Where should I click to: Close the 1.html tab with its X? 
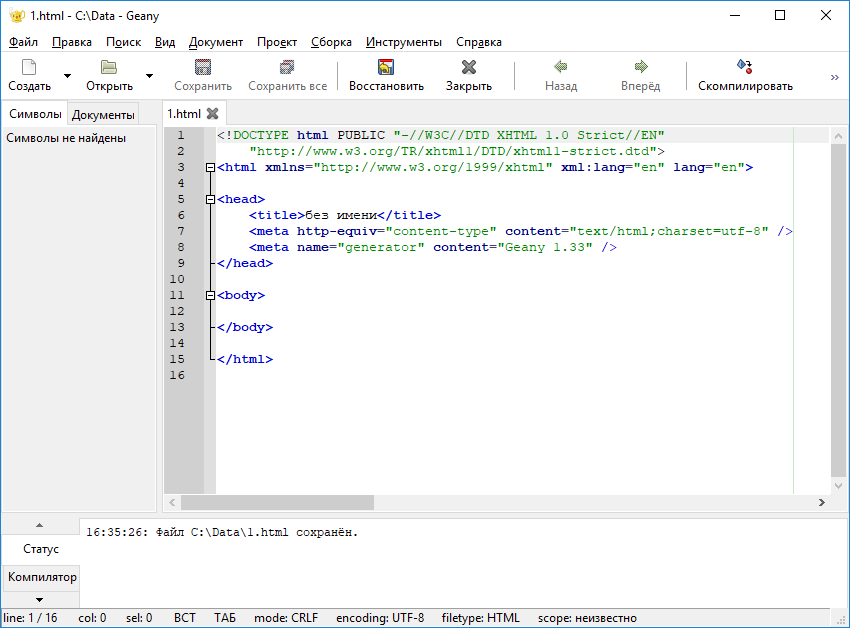coord(212,113)
